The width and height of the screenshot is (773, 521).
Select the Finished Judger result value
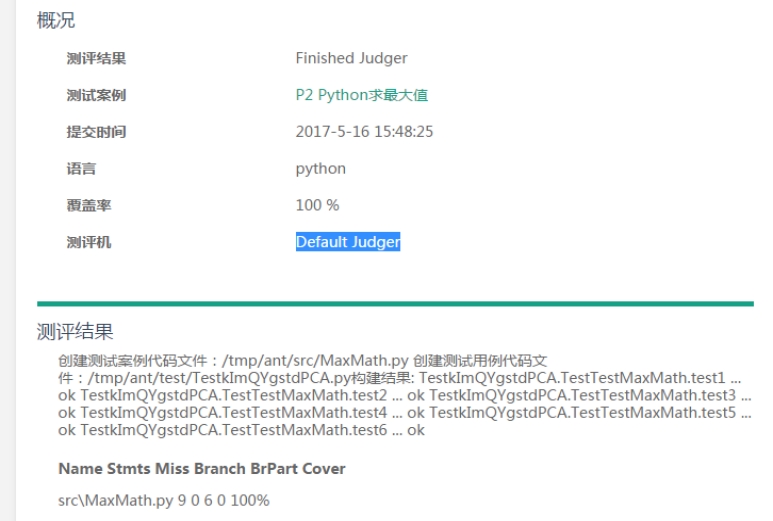coord(351,58)
